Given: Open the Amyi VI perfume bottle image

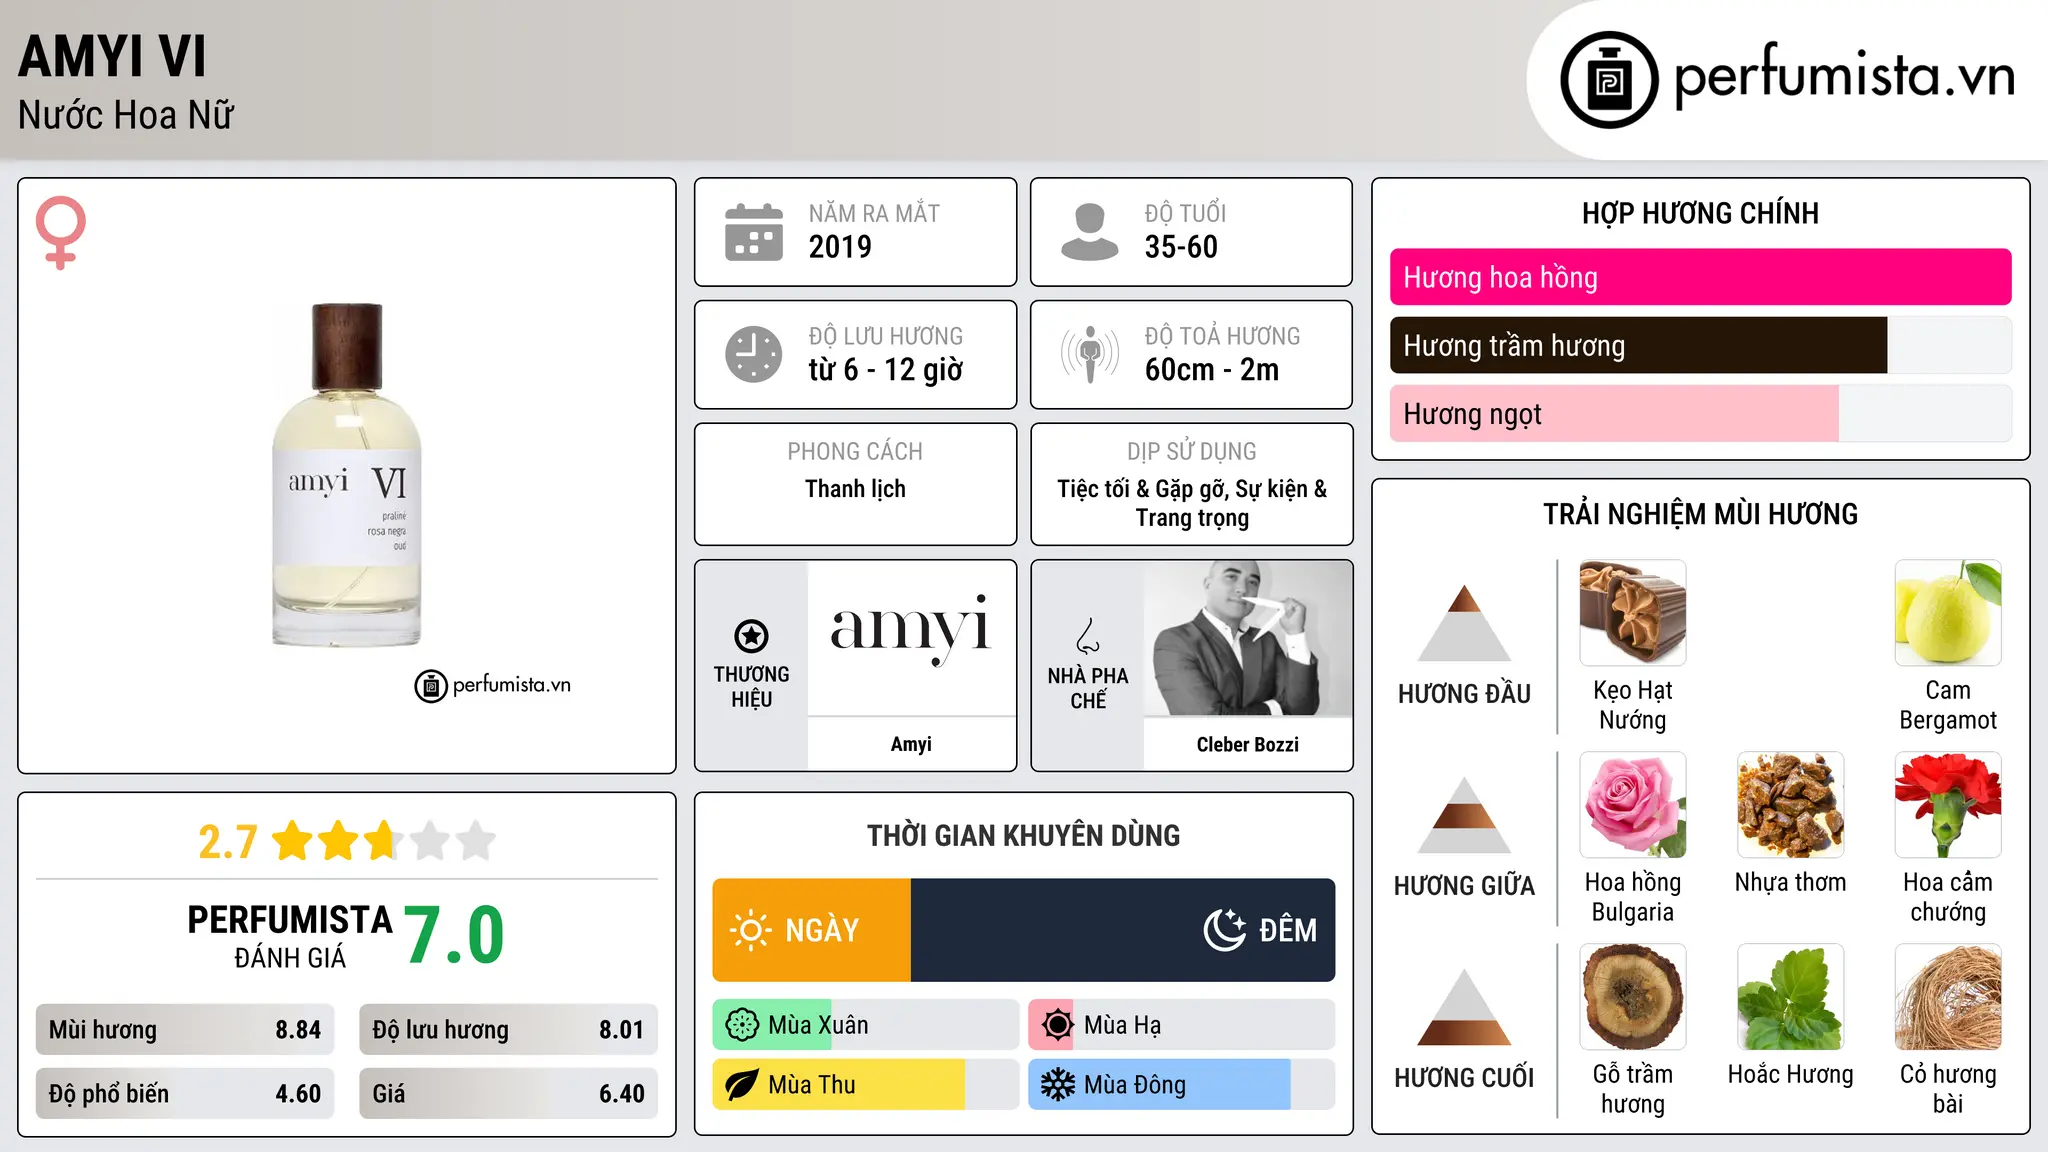Looking at the screenshot, I should pyautogui.click(x=347, y=475).
